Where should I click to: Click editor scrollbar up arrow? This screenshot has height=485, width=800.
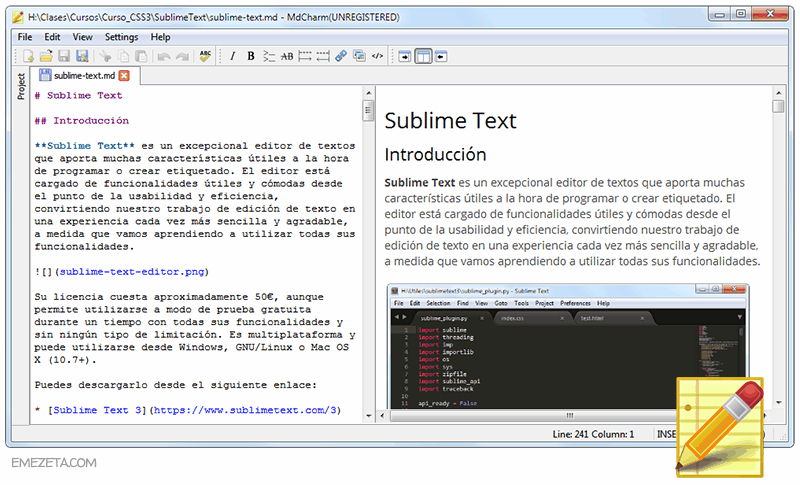[368, 93]
